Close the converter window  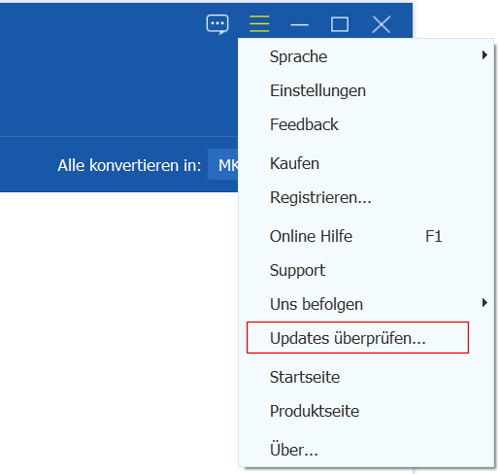pos(381,24)
